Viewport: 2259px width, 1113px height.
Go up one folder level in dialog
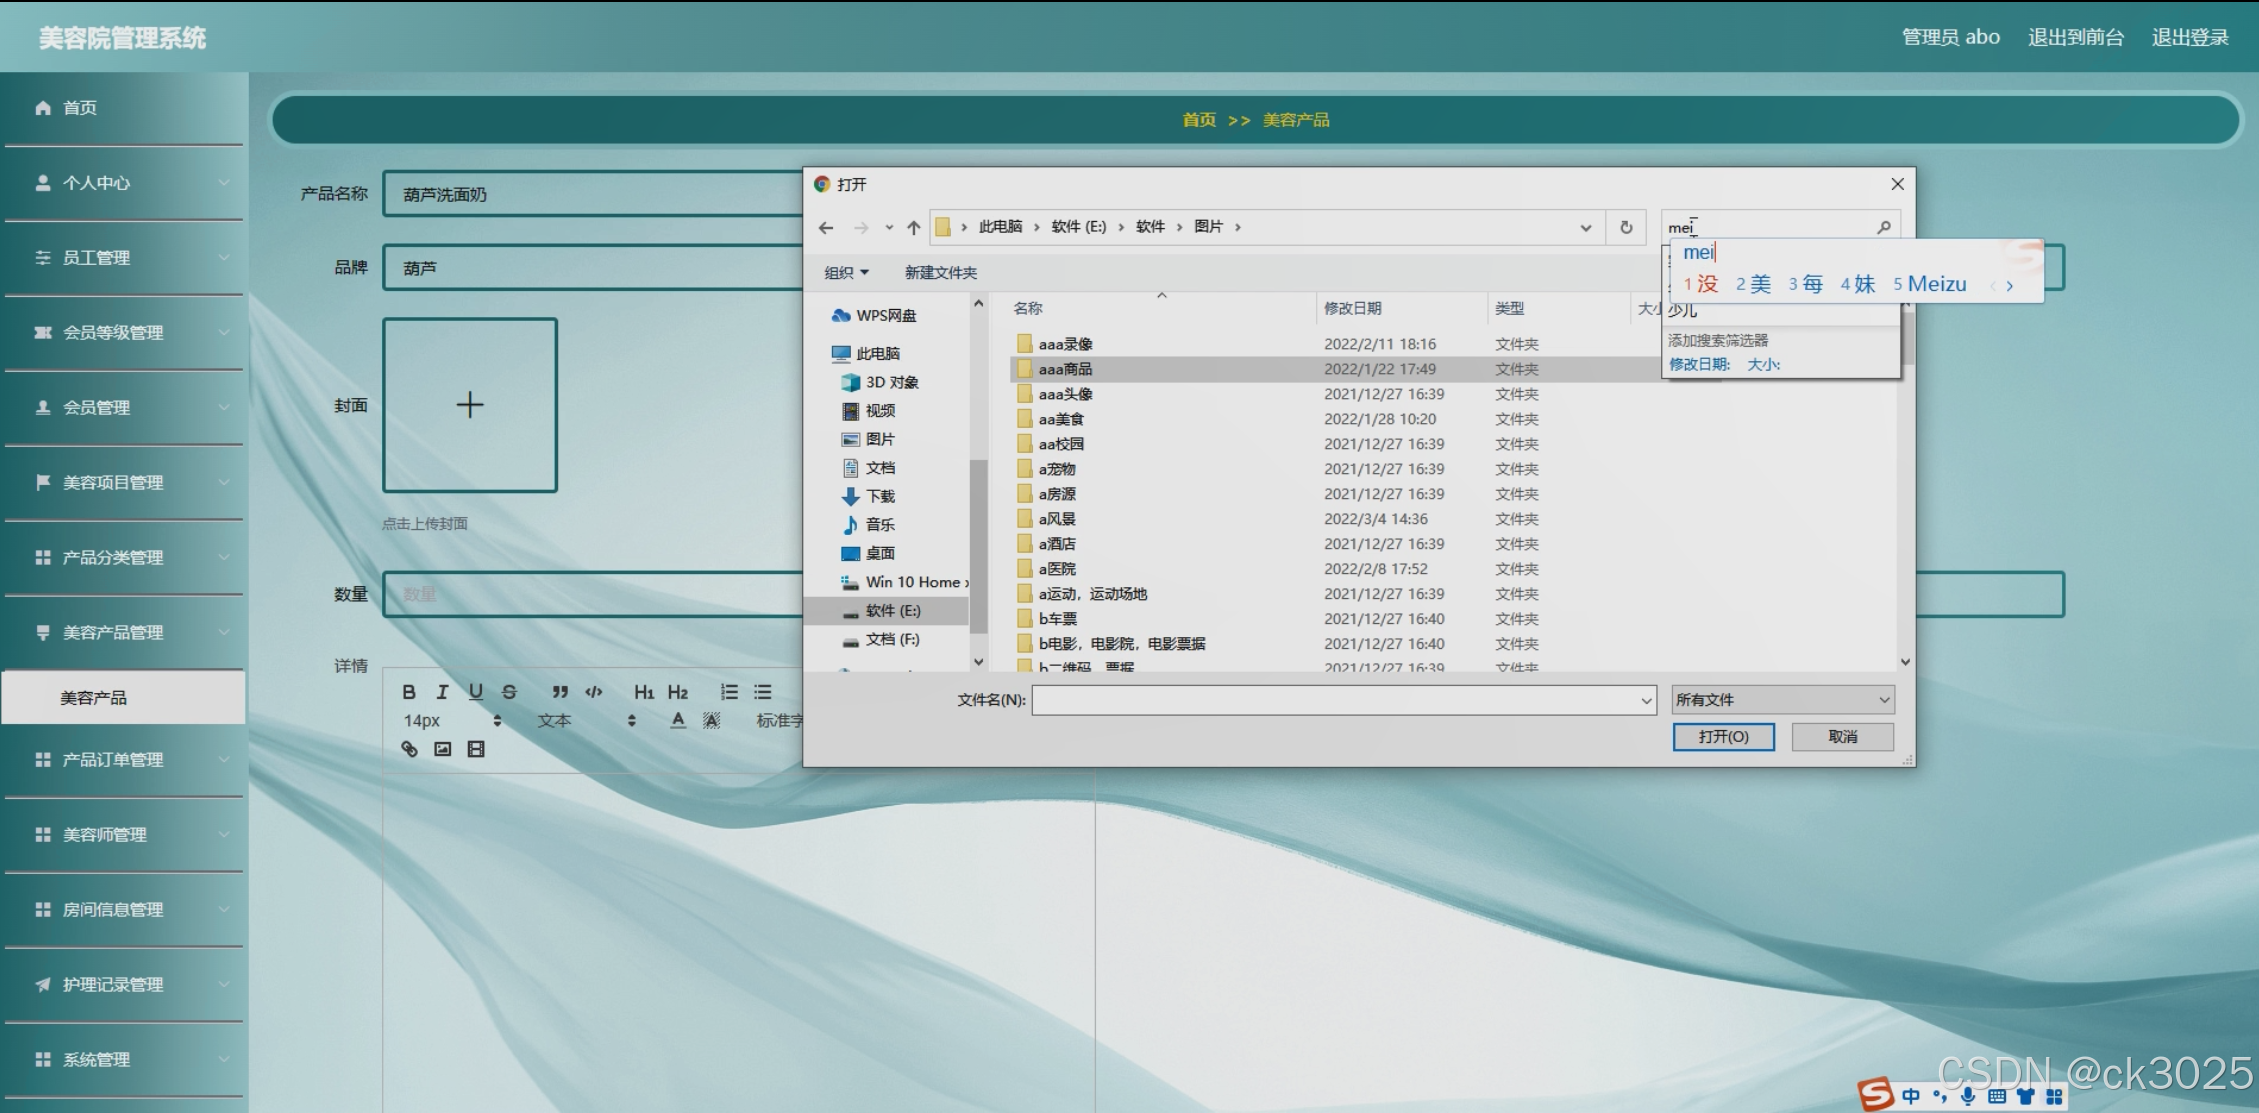pos(913,227)
